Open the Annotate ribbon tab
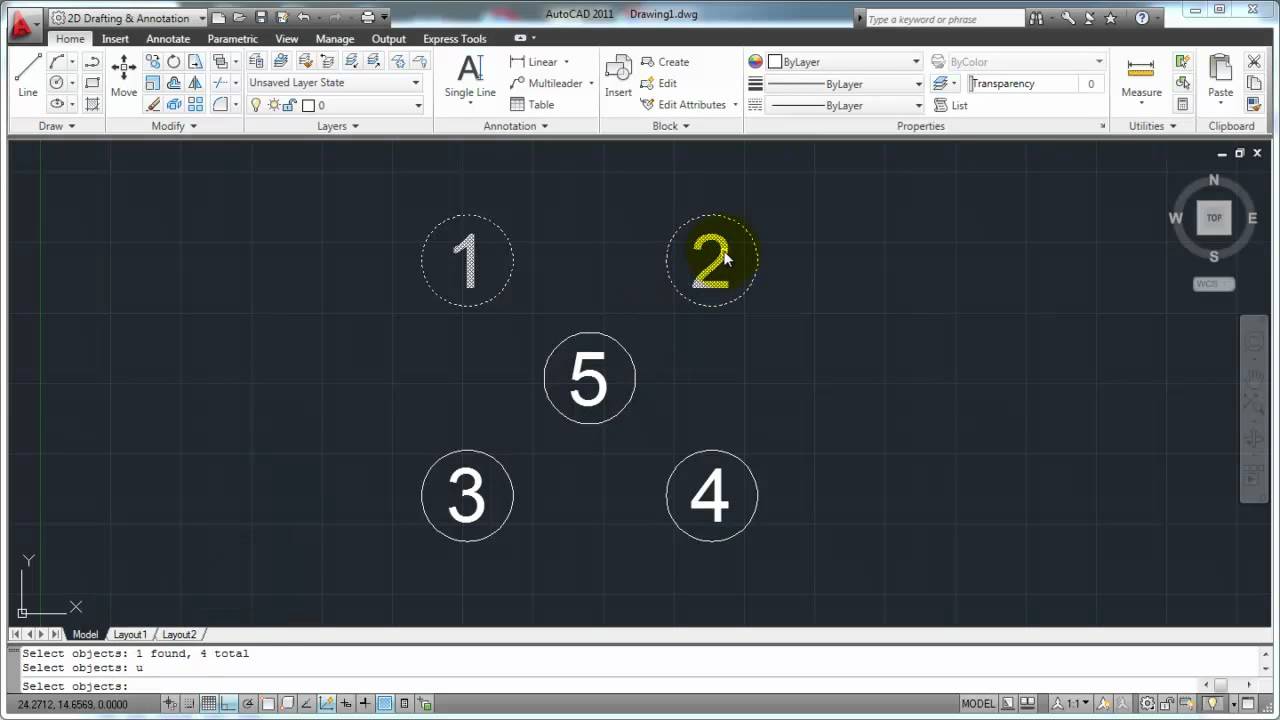 [168, 39]
